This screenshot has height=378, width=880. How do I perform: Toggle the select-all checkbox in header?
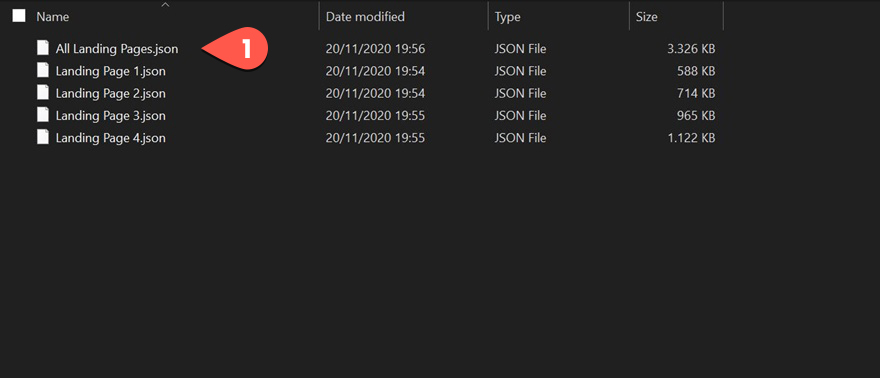coord(19,16)
